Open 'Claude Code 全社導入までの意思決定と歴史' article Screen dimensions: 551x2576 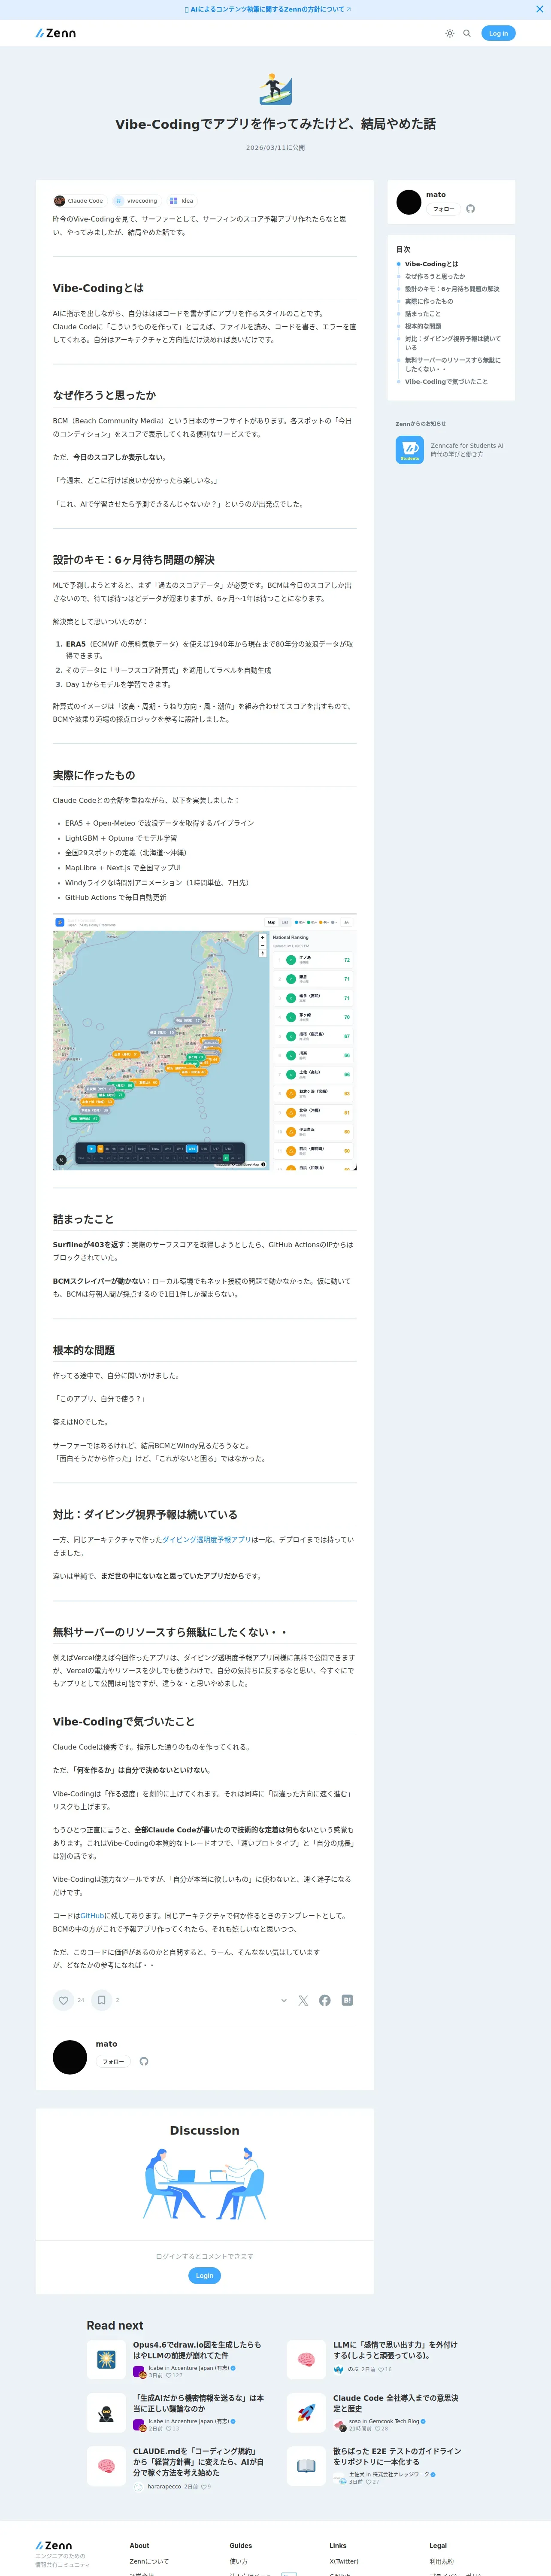click(x=396, y=2403)
